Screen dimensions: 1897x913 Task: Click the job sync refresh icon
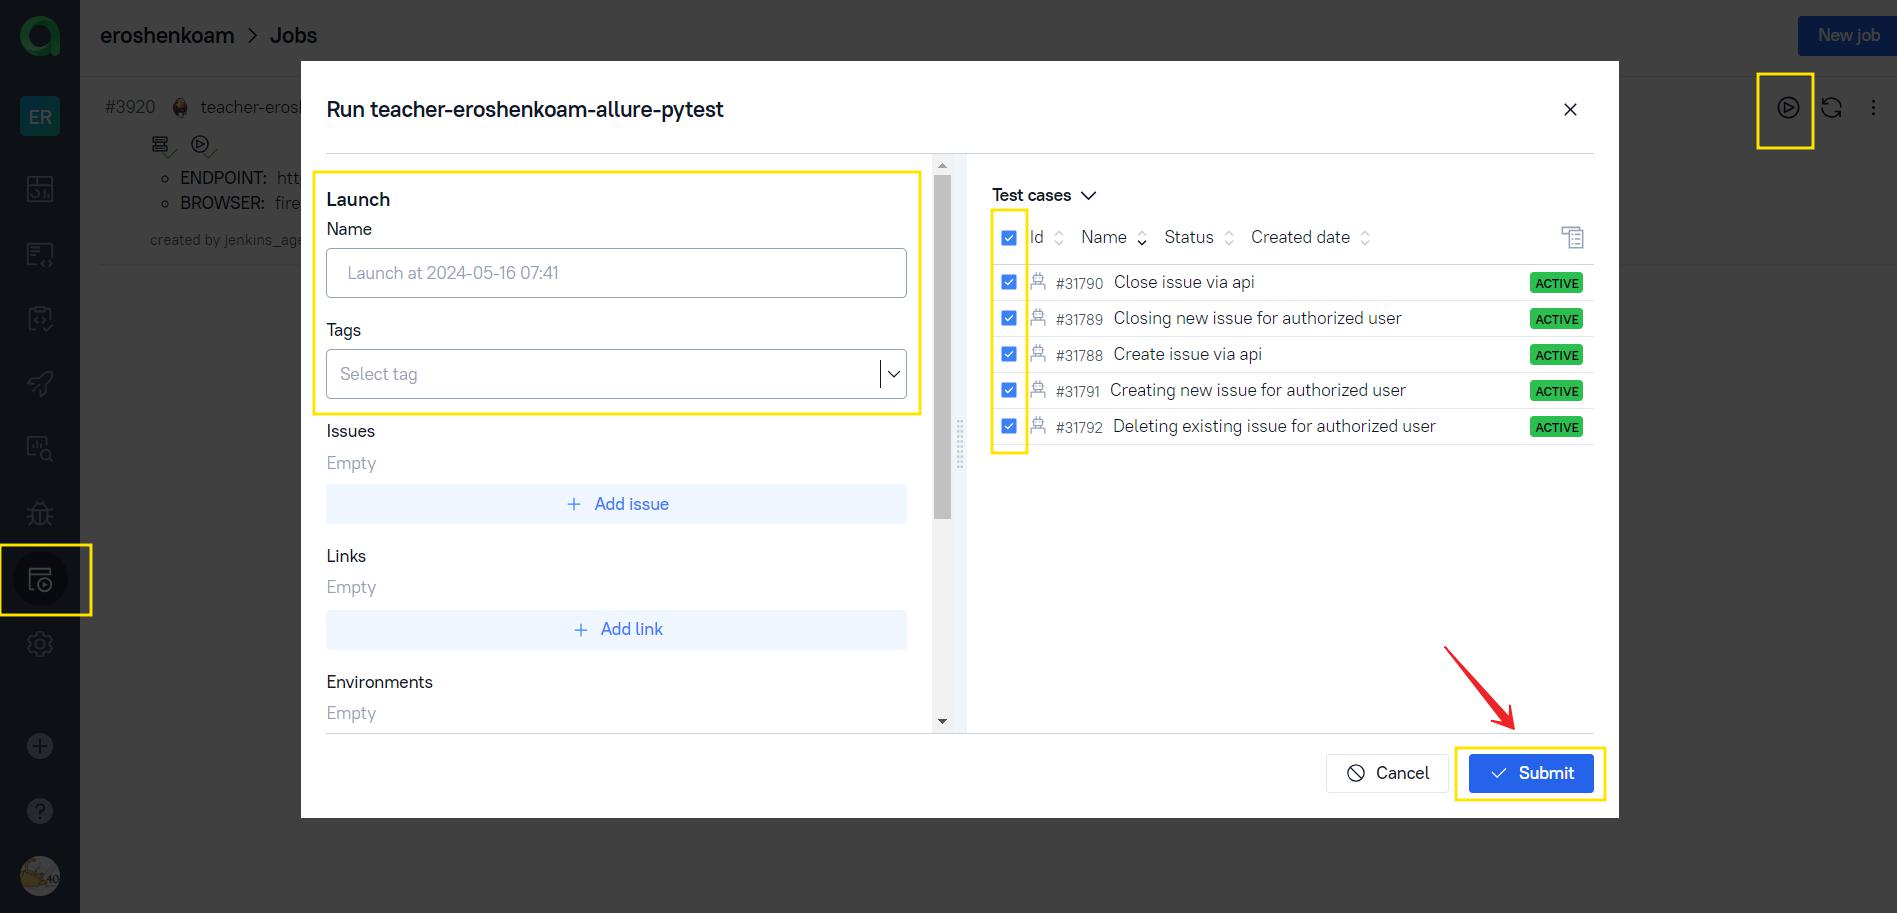click(x=1831, y=108)
